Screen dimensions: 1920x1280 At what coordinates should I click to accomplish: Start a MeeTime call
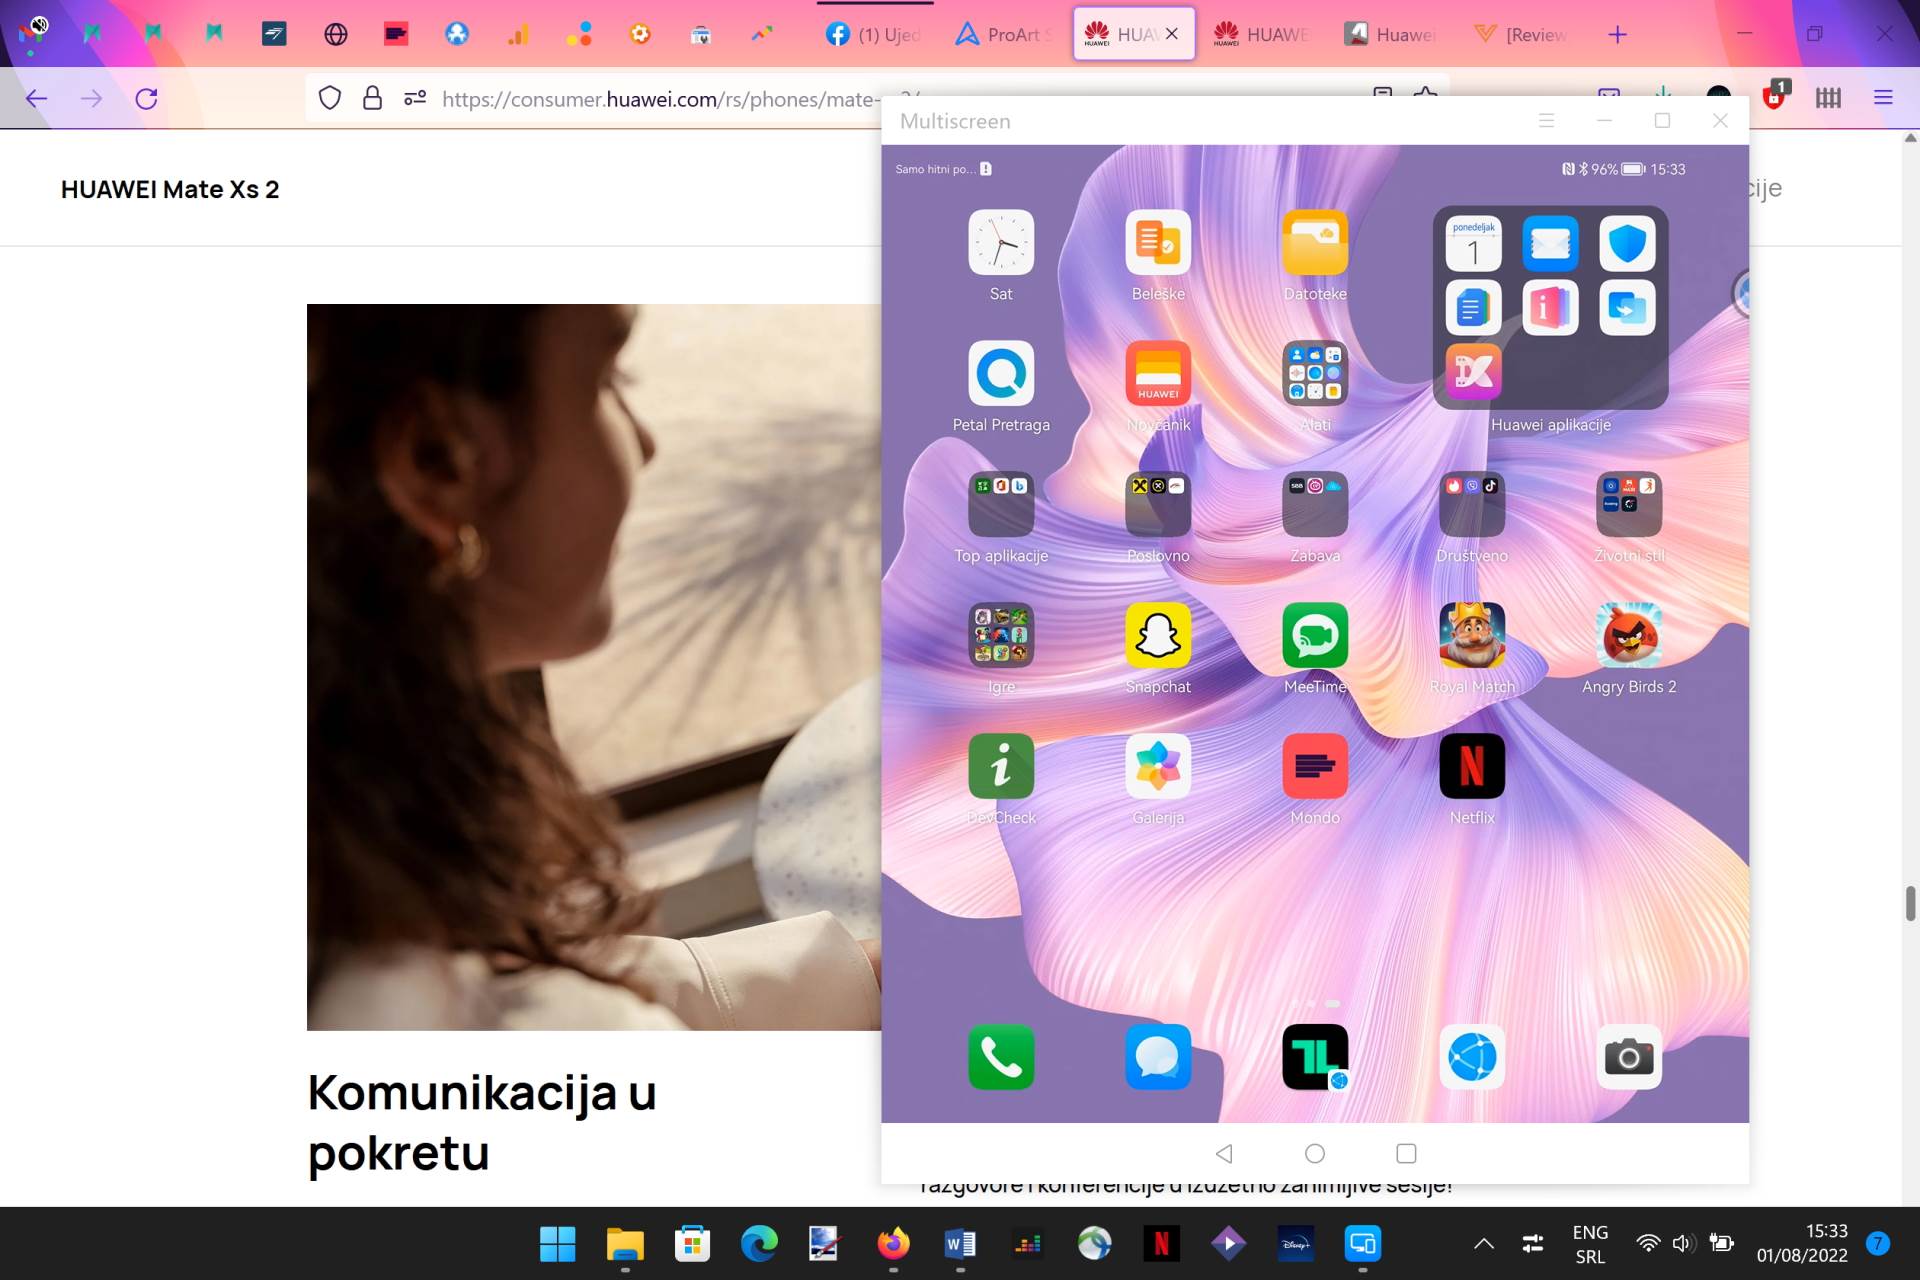[1315, 636]
